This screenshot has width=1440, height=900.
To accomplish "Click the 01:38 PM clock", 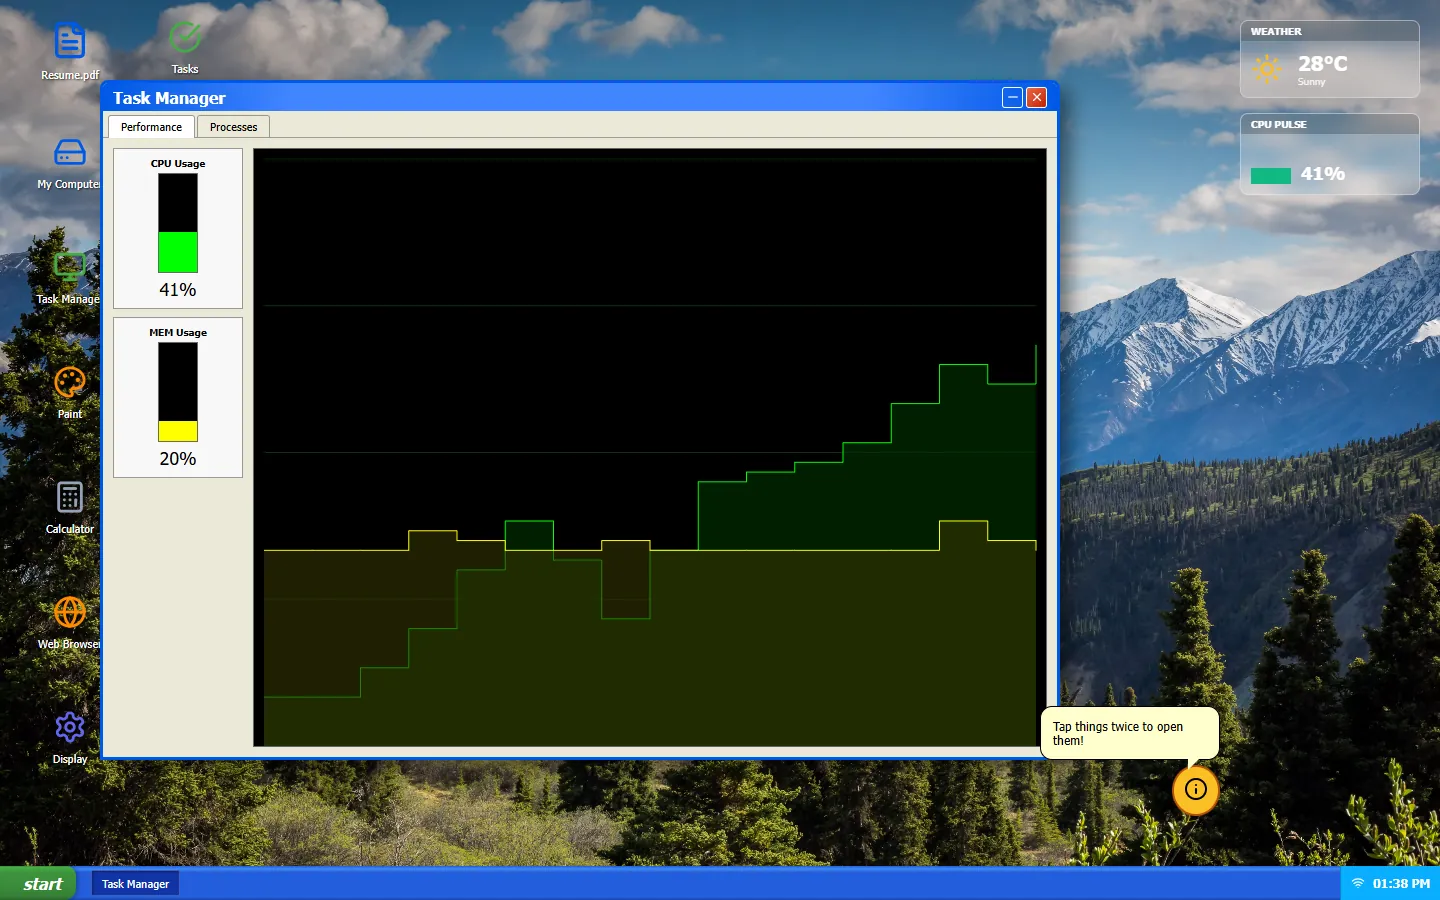I will tap(1401, 883).
